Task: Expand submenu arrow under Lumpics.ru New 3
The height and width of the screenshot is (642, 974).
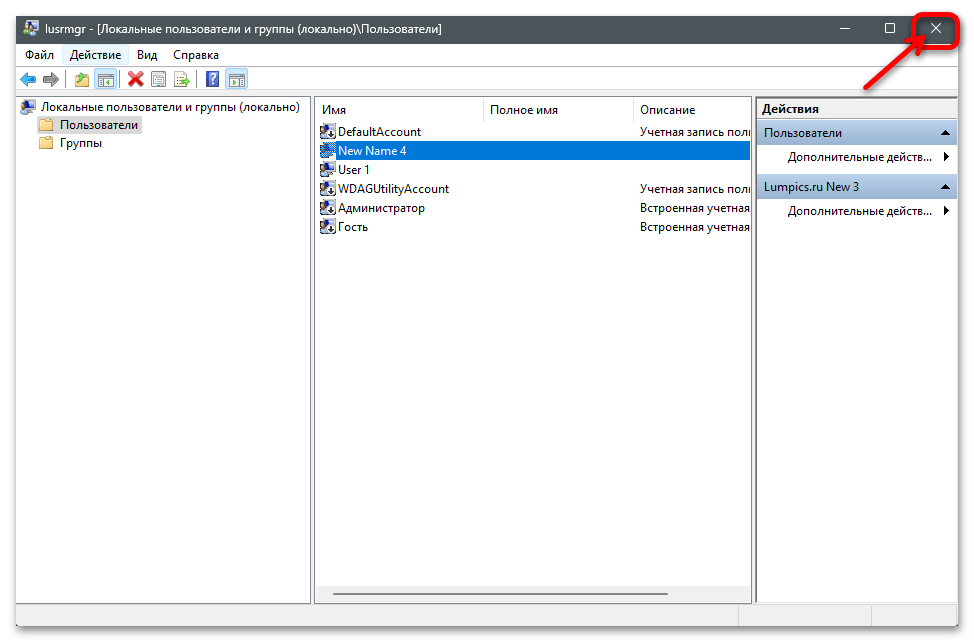Action: click(947, 211)
